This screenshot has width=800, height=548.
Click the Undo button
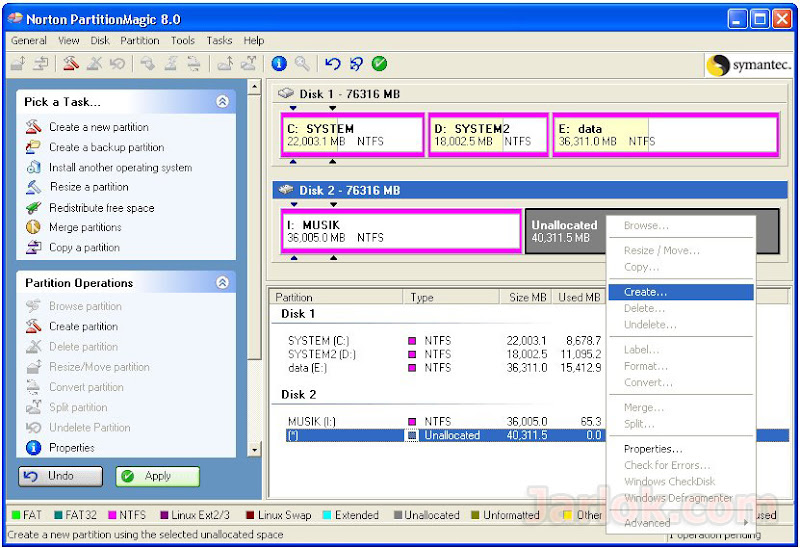[x=61, y=476]
